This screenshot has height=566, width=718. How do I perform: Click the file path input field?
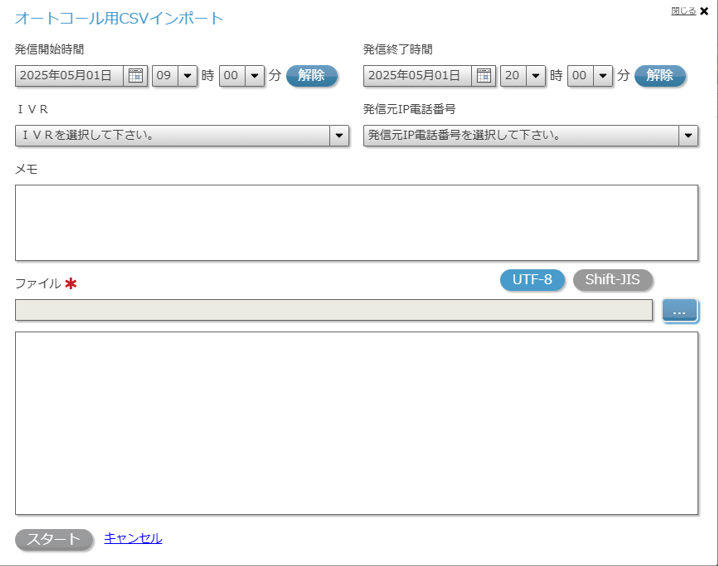pyautogui.click(x=334, y=310)
